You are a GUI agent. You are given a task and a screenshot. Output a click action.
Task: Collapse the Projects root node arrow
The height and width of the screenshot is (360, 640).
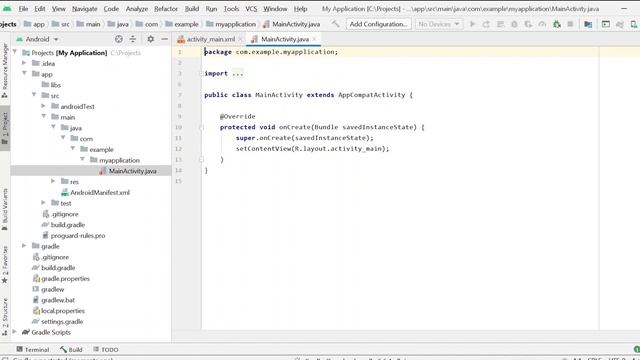[15, 52]
